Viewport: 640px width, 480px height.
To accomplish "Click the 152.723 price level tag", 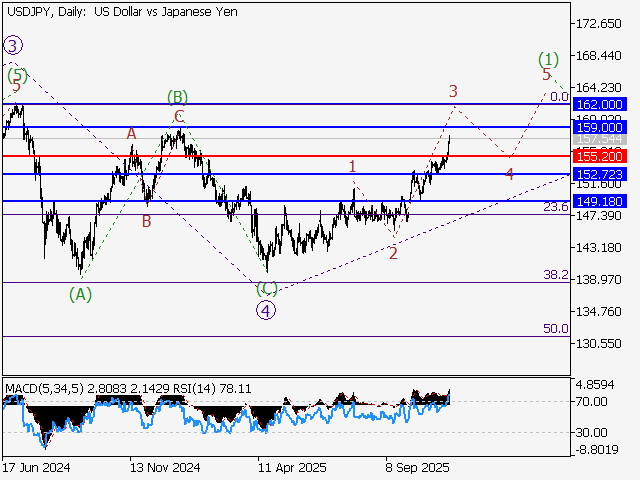I will pos(599,174).
